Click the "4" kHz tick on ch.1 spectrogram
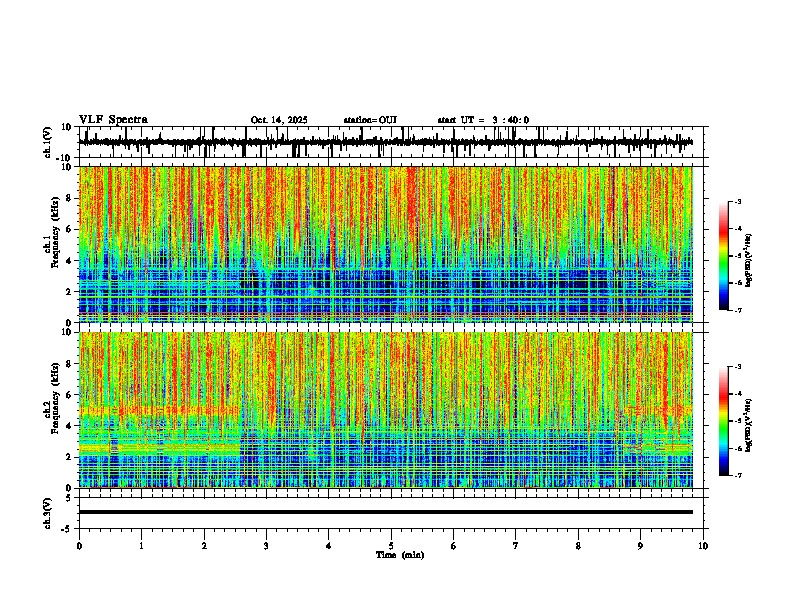Screen dimensions: 792x612 coord(69,261)
